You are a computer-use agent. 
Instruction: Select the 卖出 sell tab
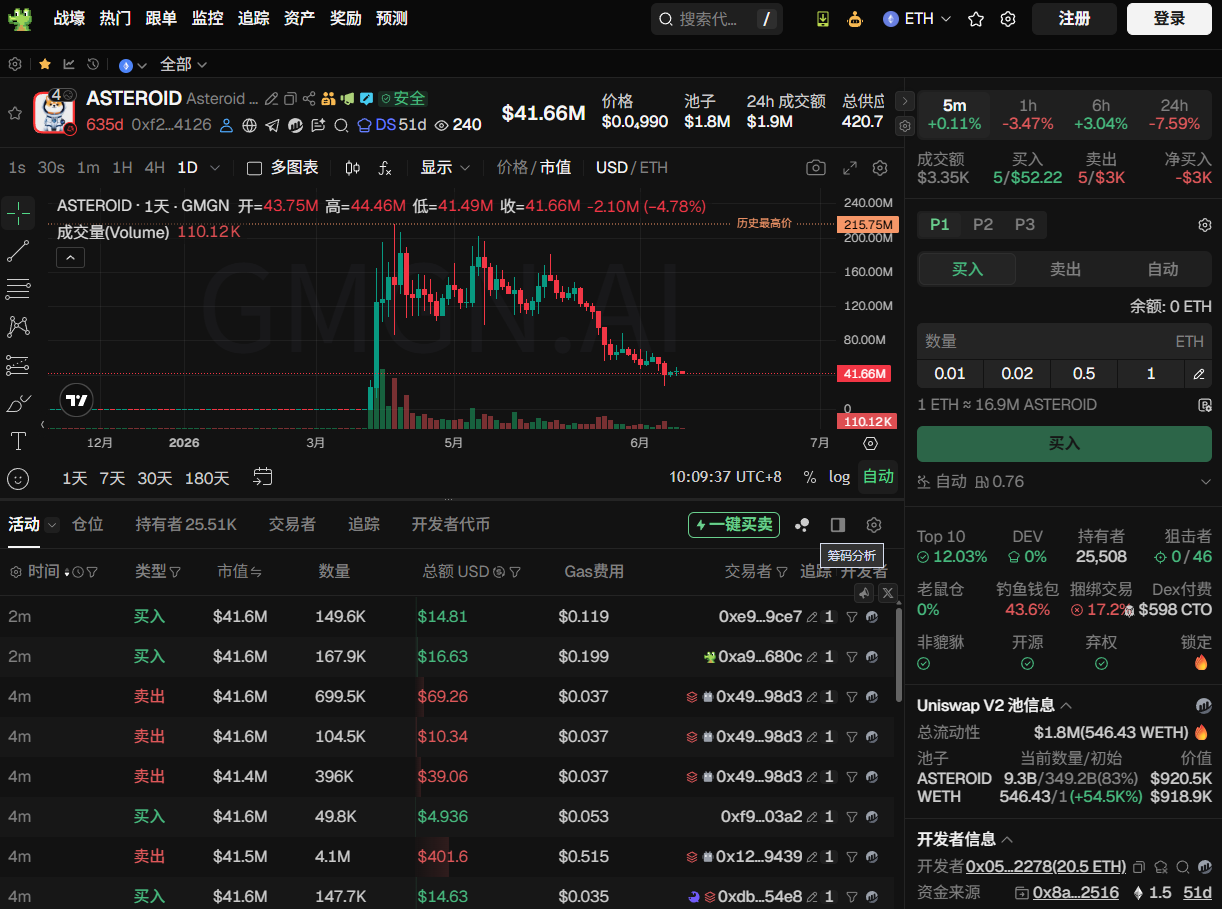coord(1065,269)
